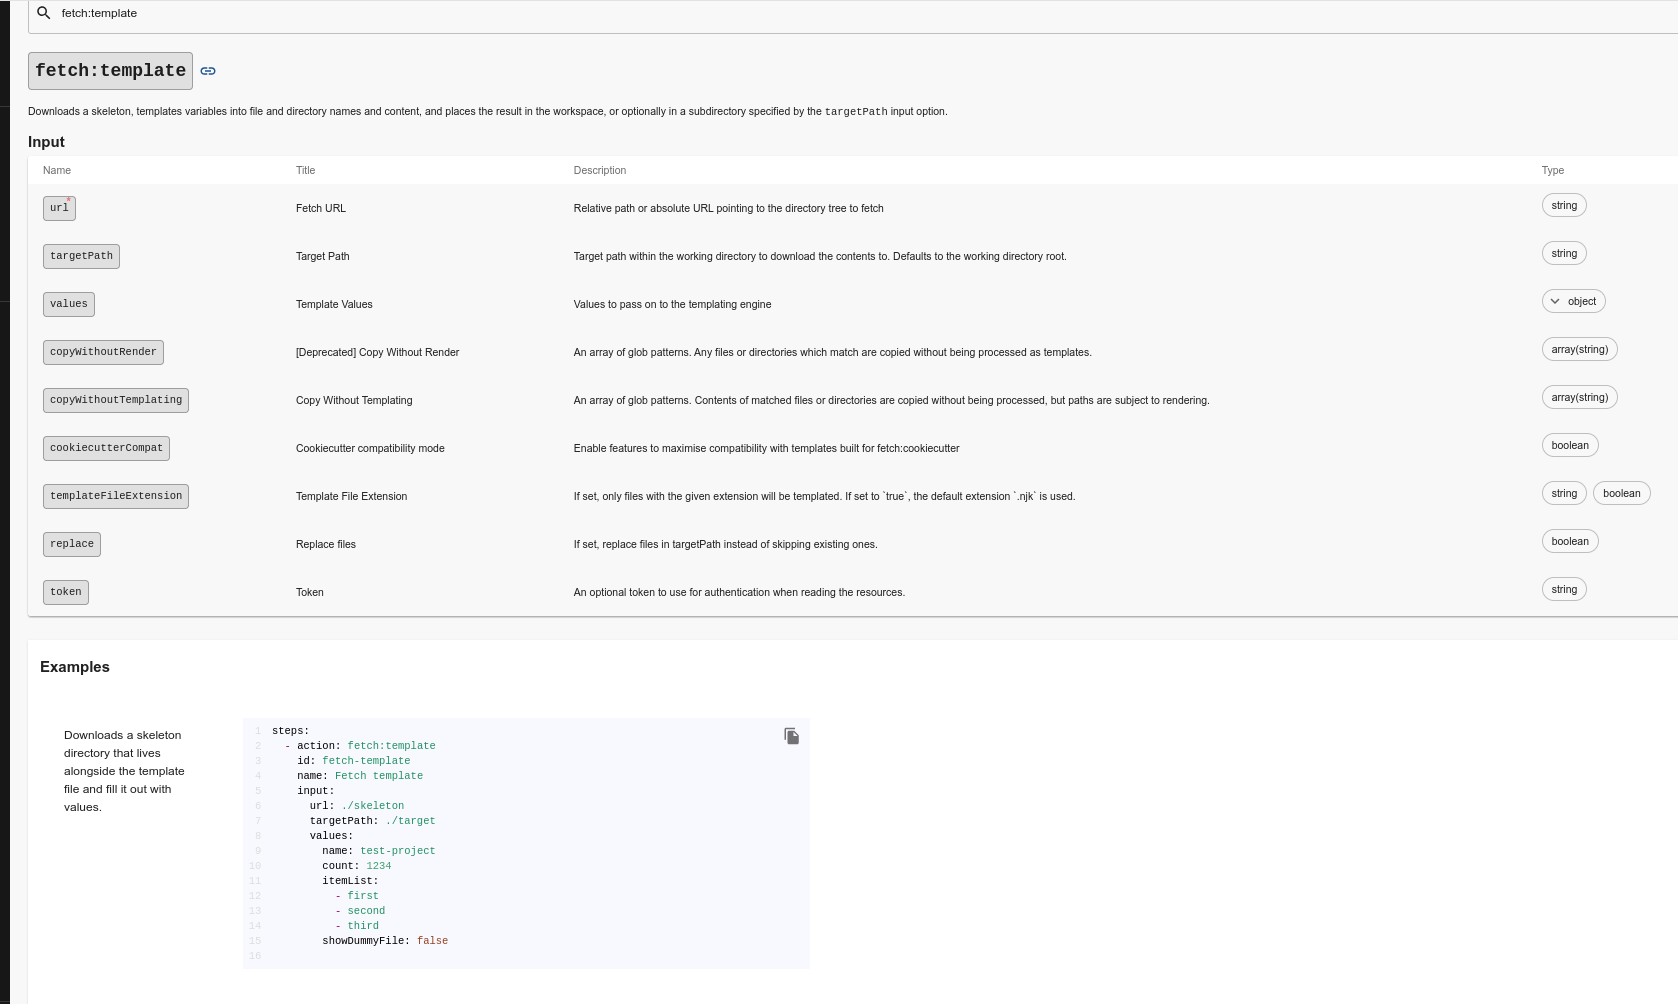Image resolution: width=1678 pixels, height=1004 pixels.
Task: Click the Name column header
Action: click(57, 170)
